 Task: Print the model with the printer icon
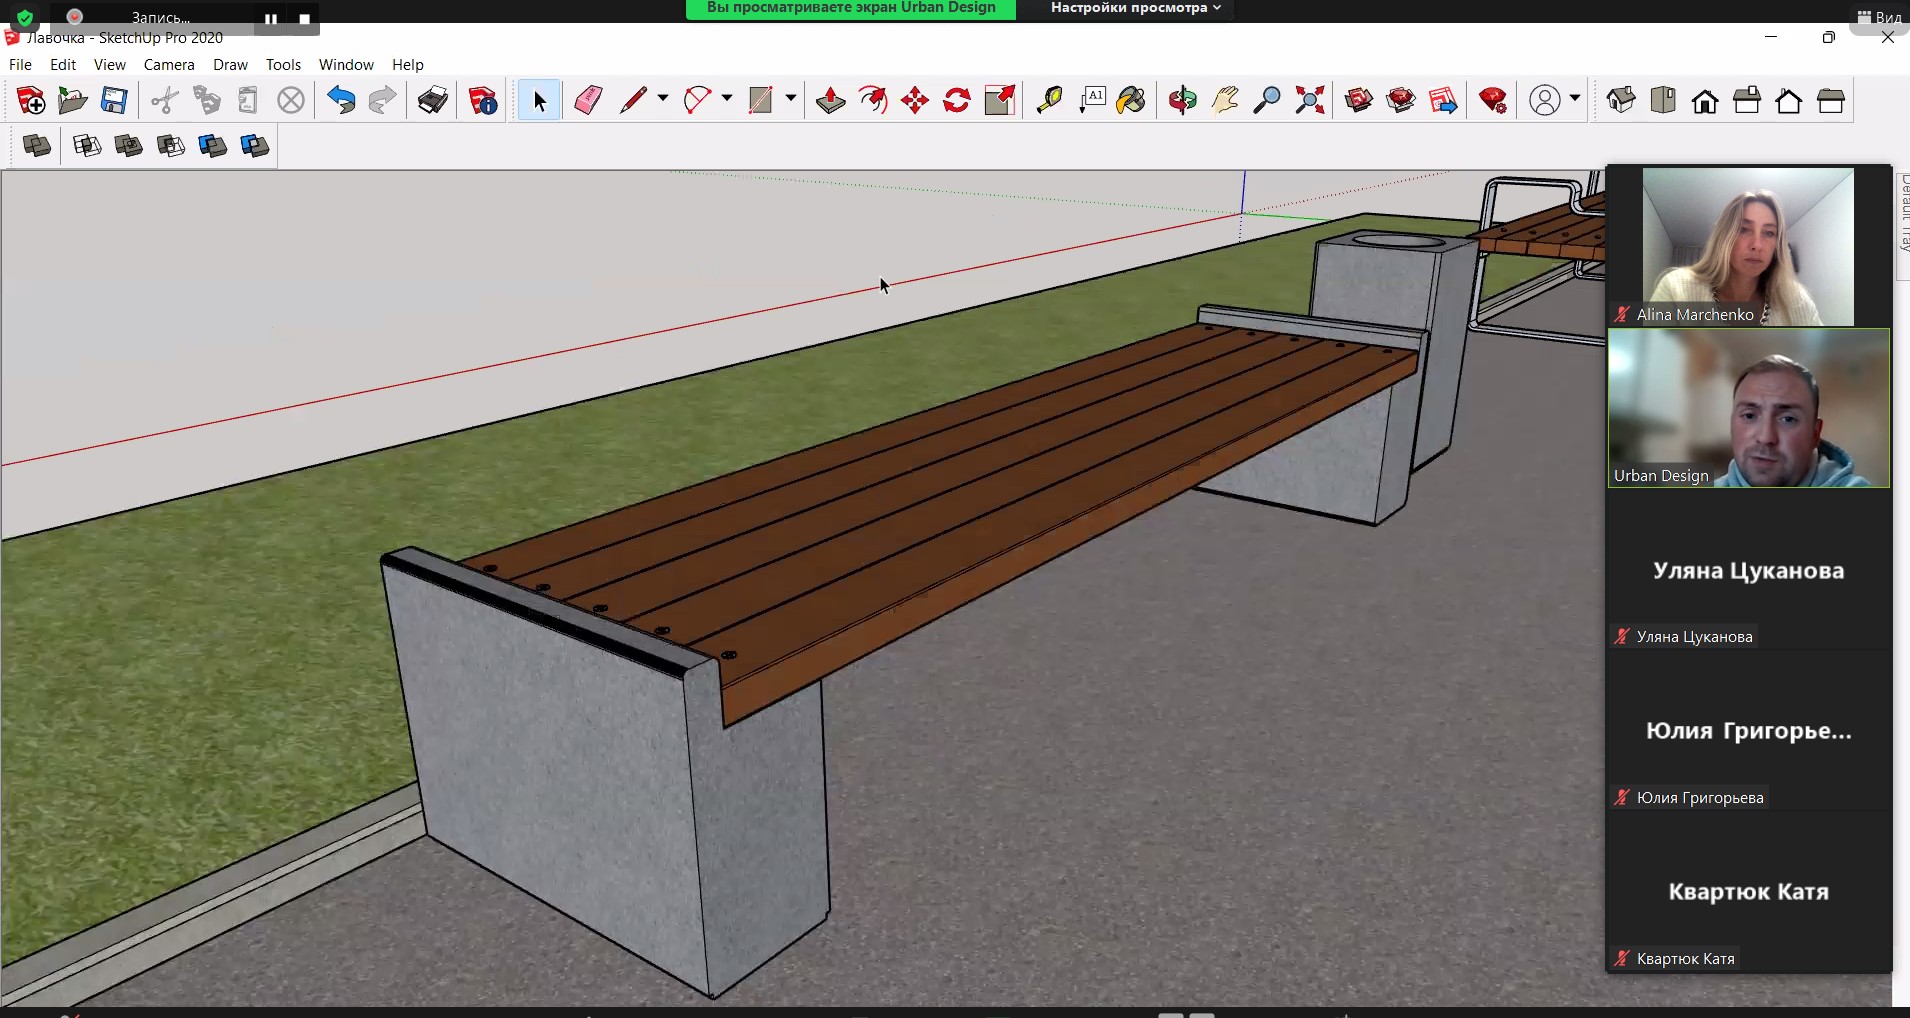tap(433, 100)
